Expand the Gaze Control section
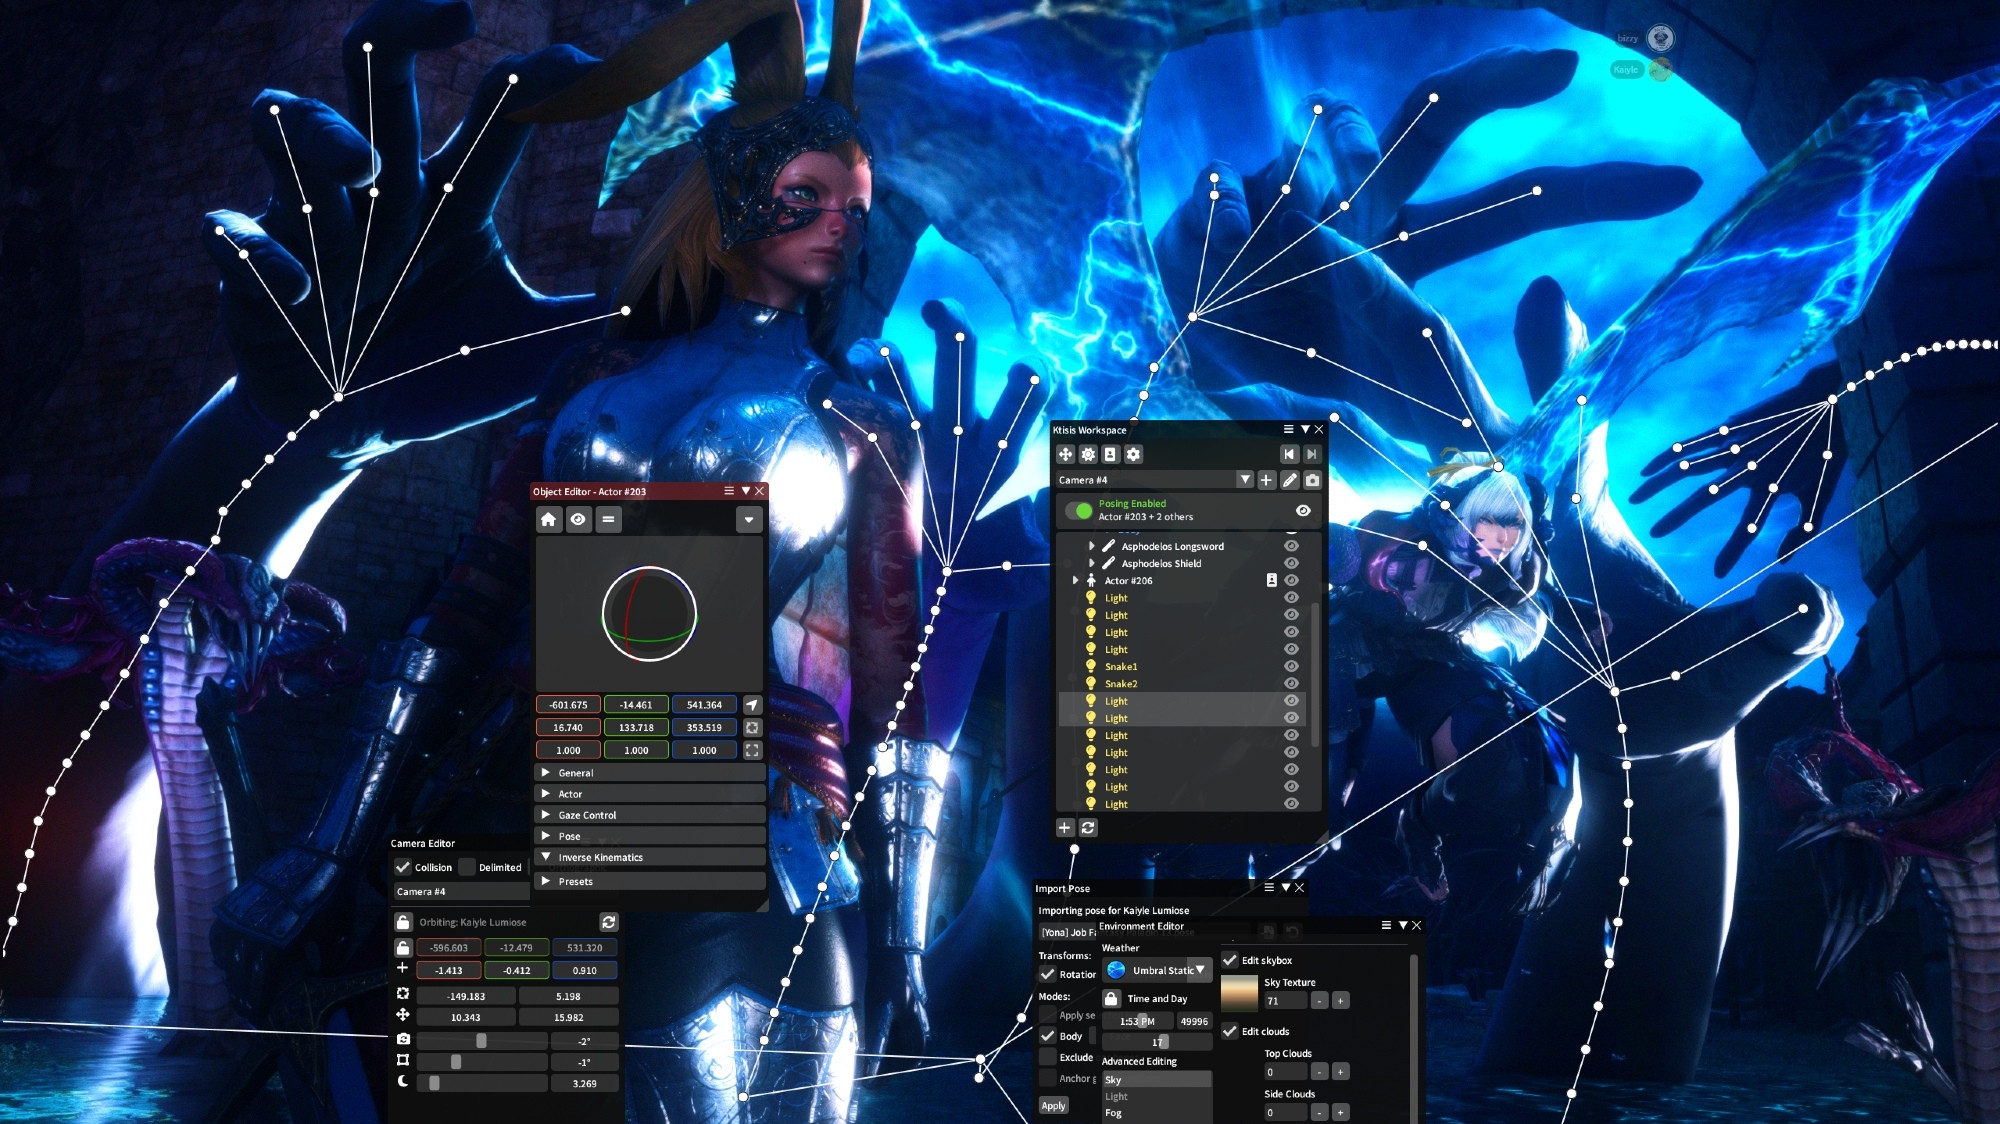Screen dimensions: 2000x1124 [587, 815]
